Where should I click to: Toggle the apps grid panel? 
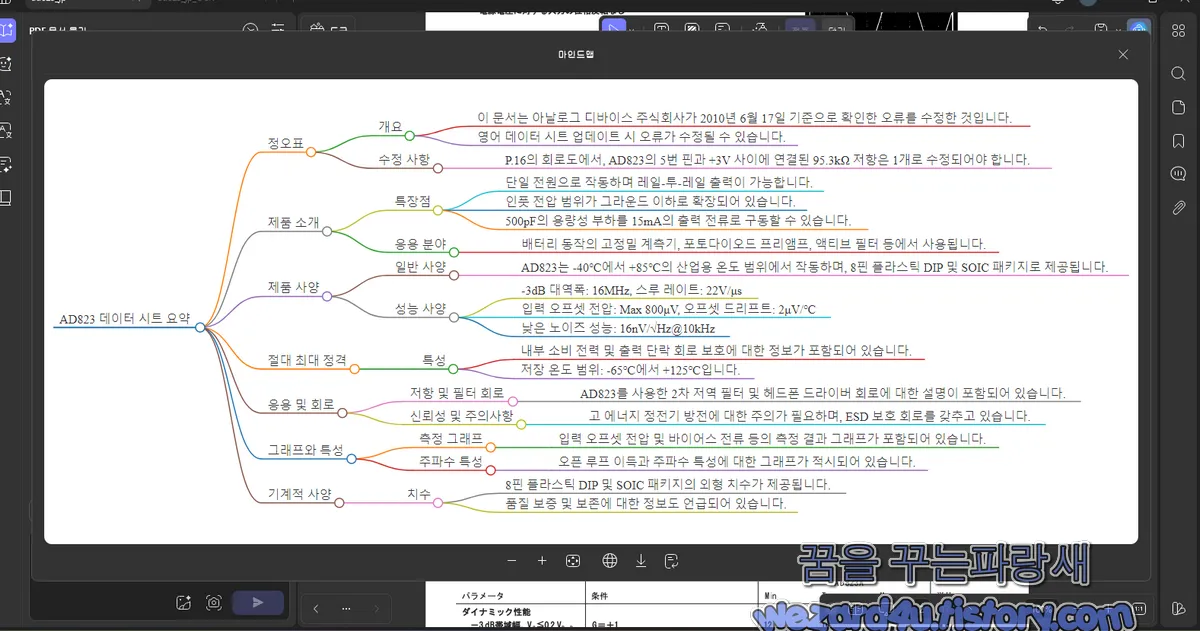(x=1176, y=30)
